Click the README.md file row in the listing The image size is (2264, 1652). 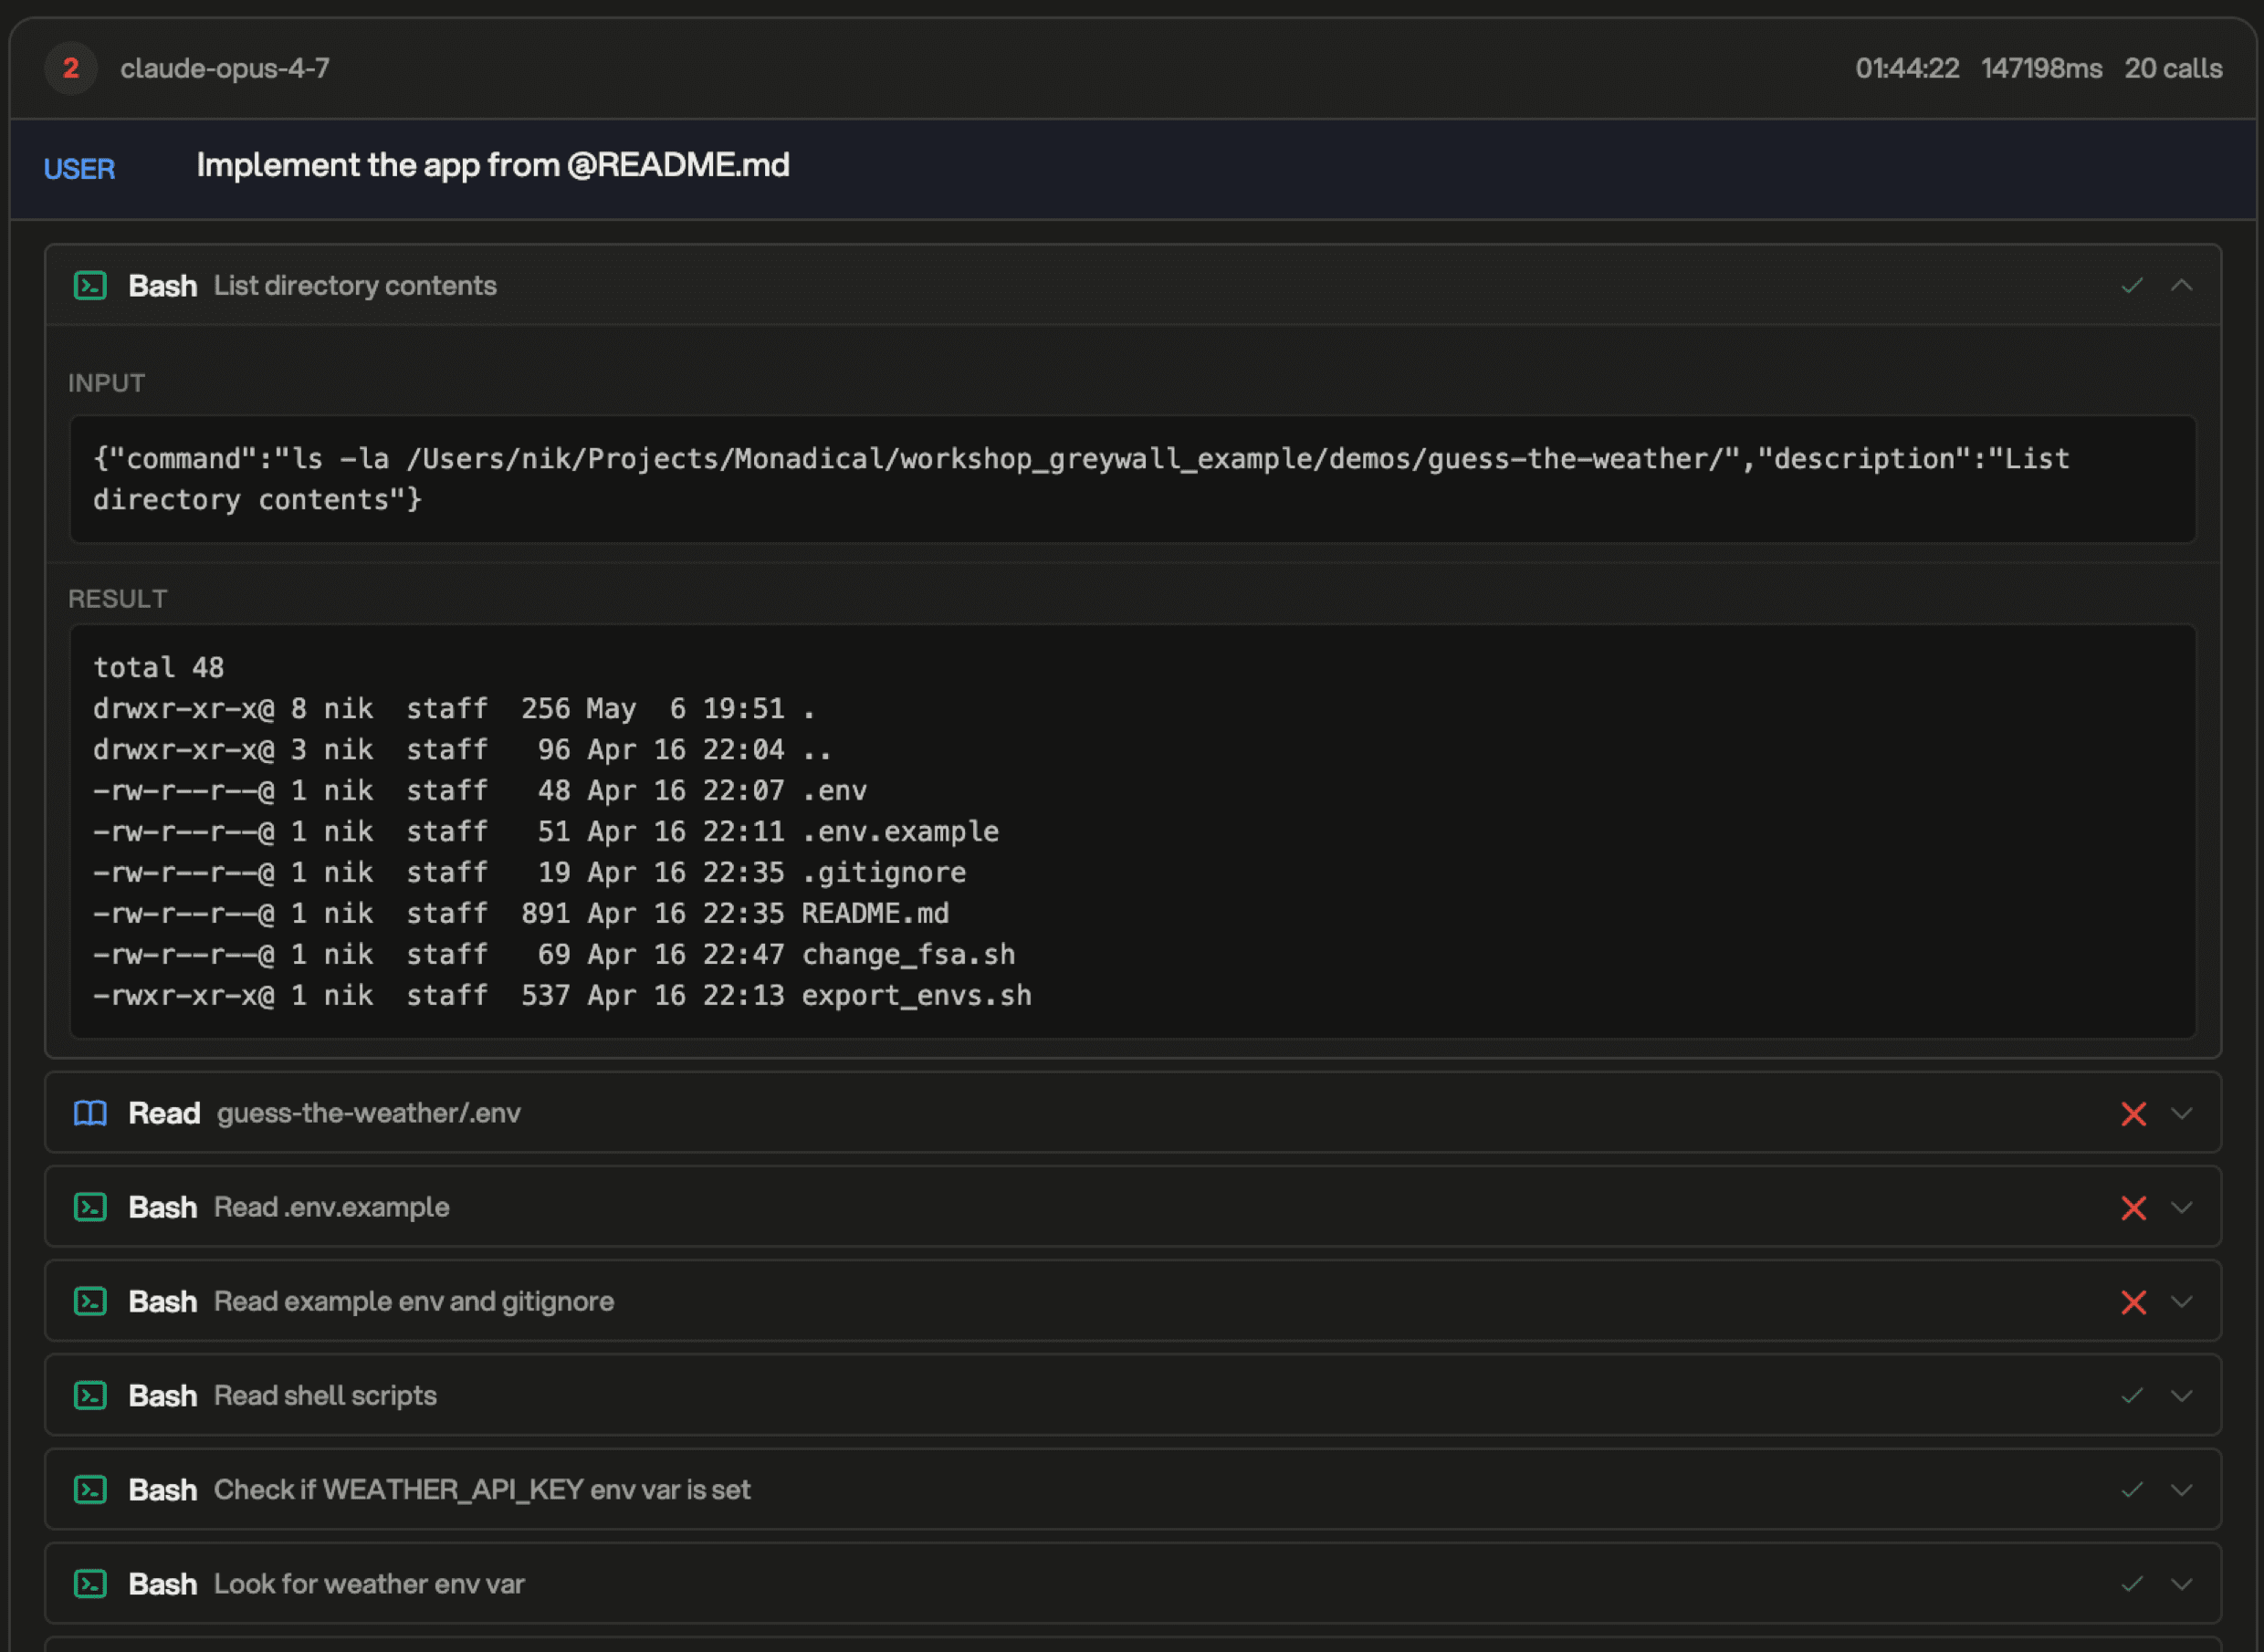pyautogui.click(x=521, y=913)
